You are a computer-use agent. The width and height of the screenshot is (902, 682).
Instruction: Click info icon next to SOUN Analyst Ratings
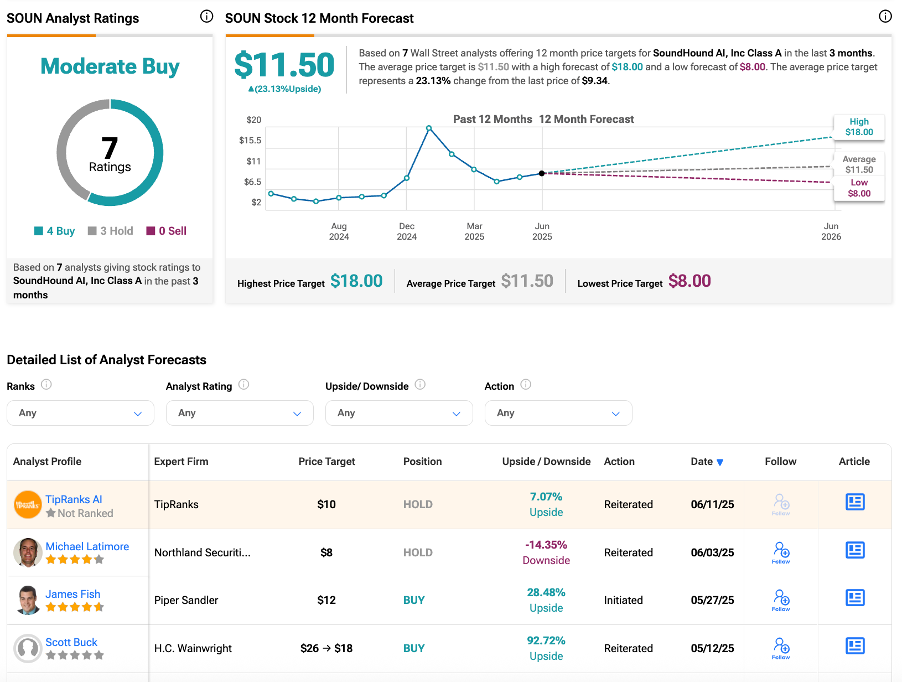pos(207,17)
